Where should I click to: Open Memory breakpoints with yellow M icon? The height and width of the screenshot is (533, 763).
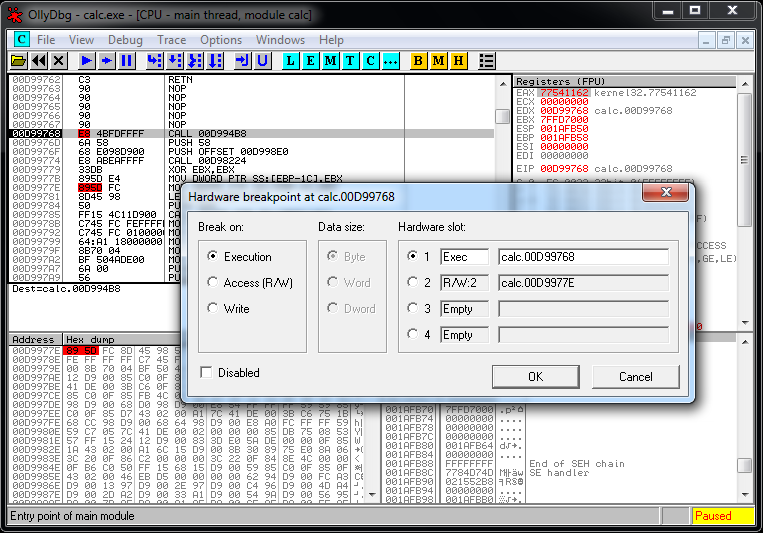pyautogui.click(x=438, y=61)
